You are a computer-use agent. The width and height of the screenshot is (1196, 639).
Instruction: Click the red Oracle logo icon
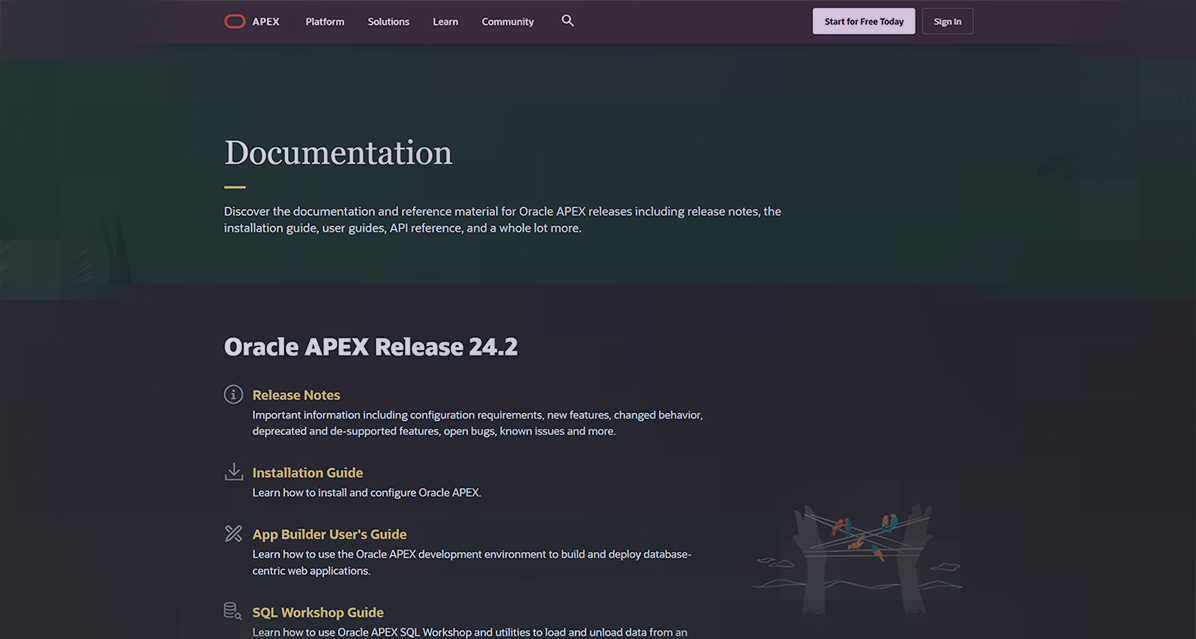pyautogui.click(x=234, y=21)
